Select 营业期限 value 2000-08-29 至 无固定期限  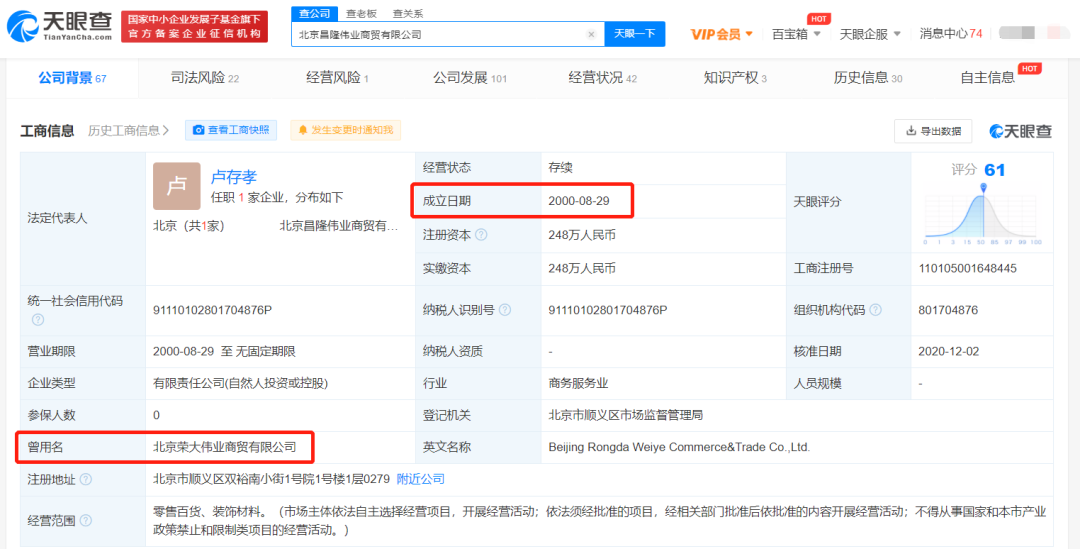(x=224, y=351)
